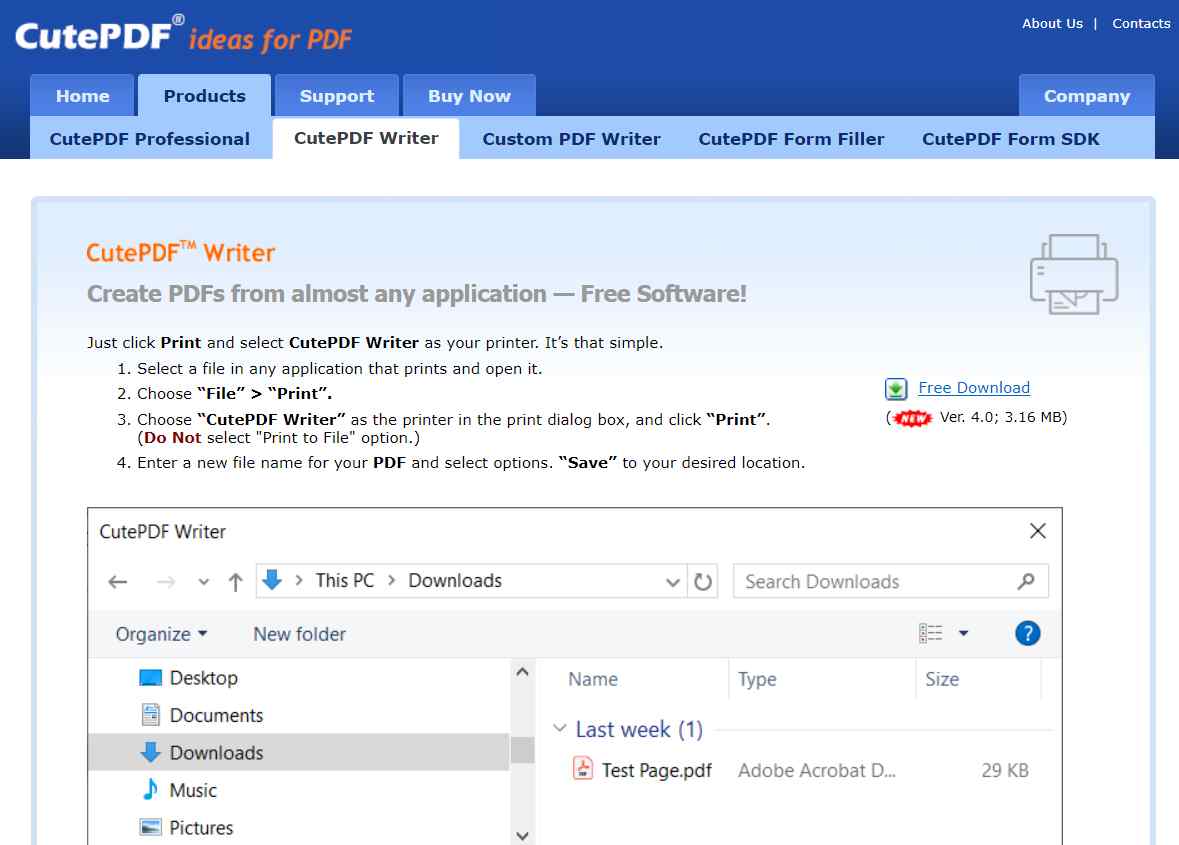The height and width of the screenshot is (845, 1179).
Task: Click the refresh icon in the address bar
Action: pos(704,581)
